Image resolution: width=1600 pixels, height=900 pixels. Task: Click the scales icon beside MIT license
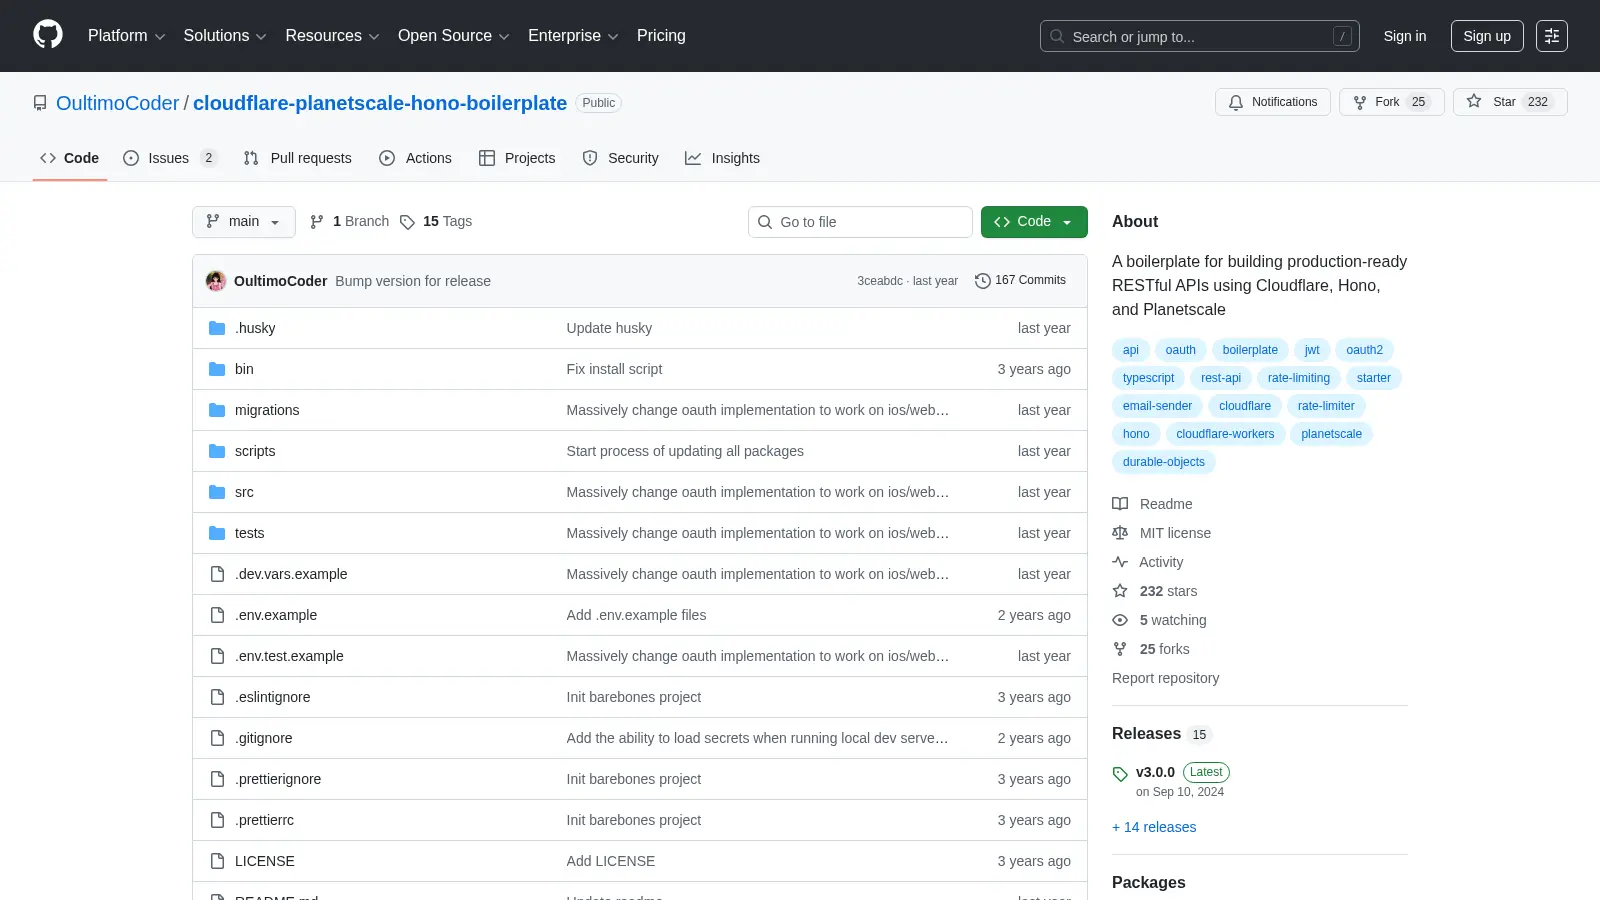(x=1120, y=533)
